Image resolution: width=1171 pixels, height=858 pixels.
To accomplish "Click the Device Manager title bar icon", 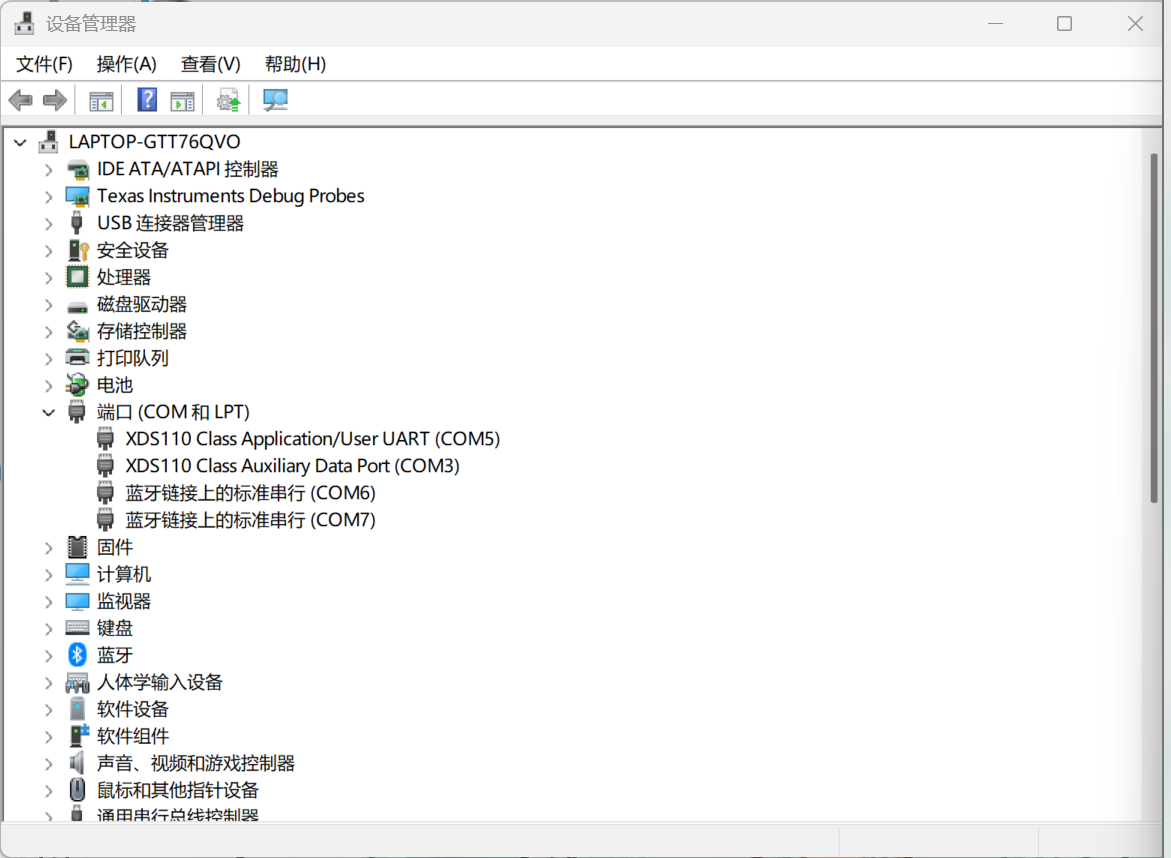I will pyautogui.click(x=25, y=24).
